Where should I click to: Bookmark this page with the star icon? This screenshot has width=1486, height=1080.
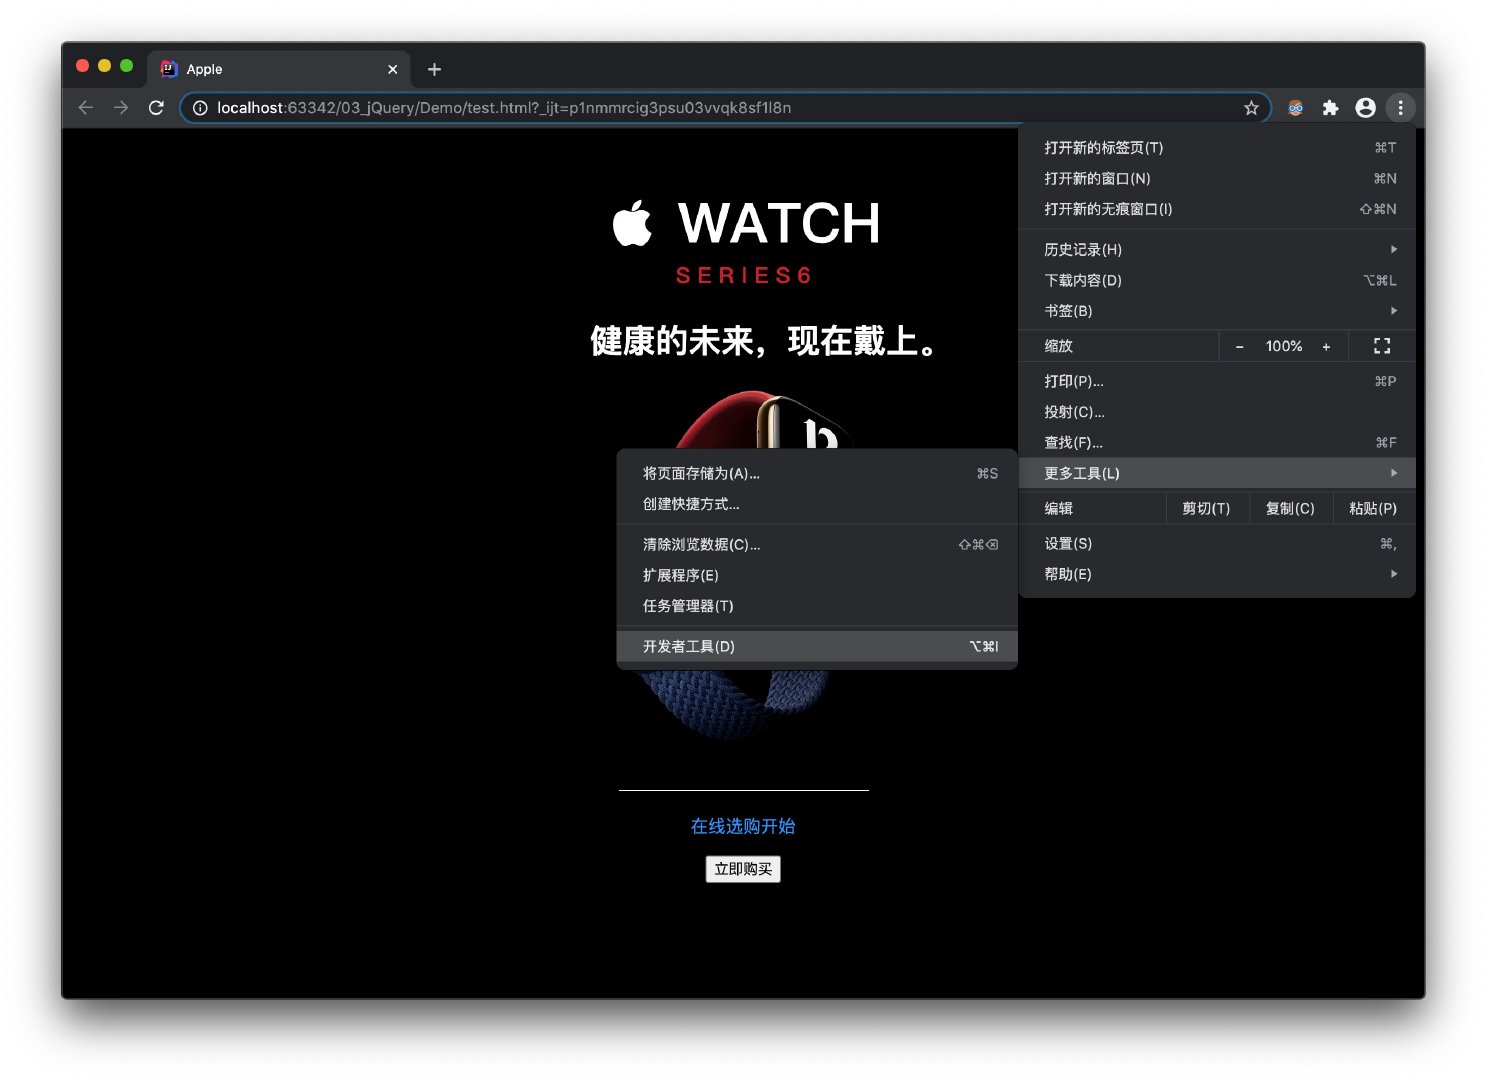1251,108
